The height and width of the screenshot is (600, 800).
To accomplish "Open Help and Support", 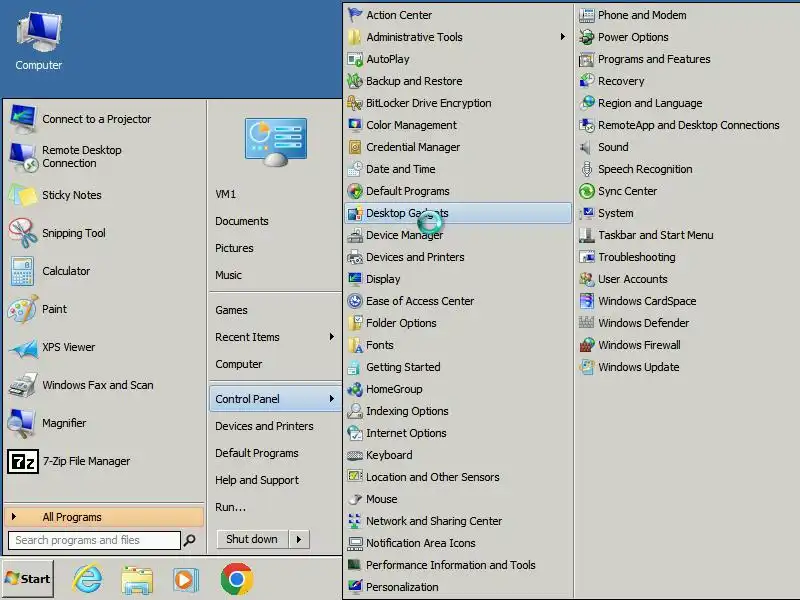I will click(257, 480).
